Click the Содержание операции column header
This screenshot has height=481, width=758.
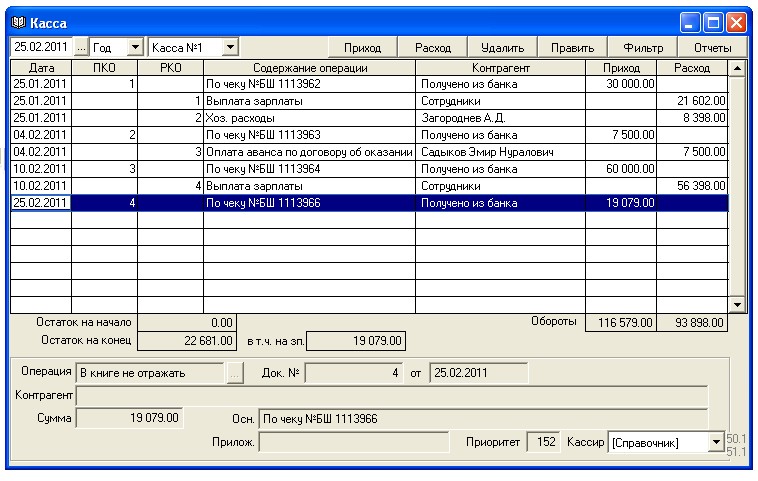tap(310, 68)
